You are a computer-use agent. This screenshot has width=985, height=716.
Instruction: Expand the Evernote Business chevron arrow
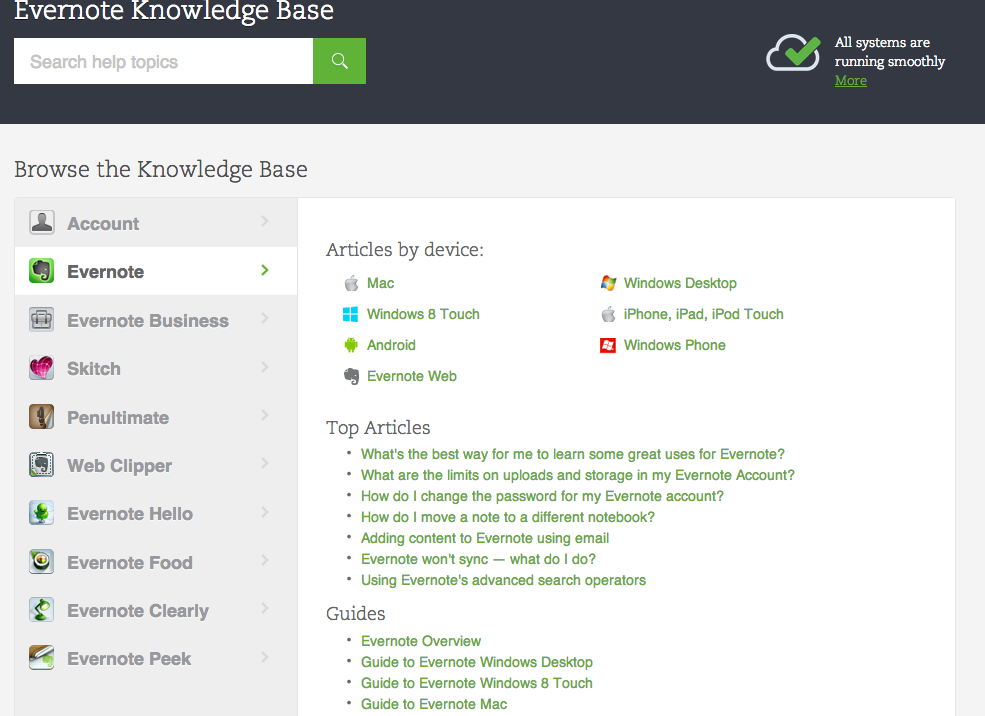point(265,318)
